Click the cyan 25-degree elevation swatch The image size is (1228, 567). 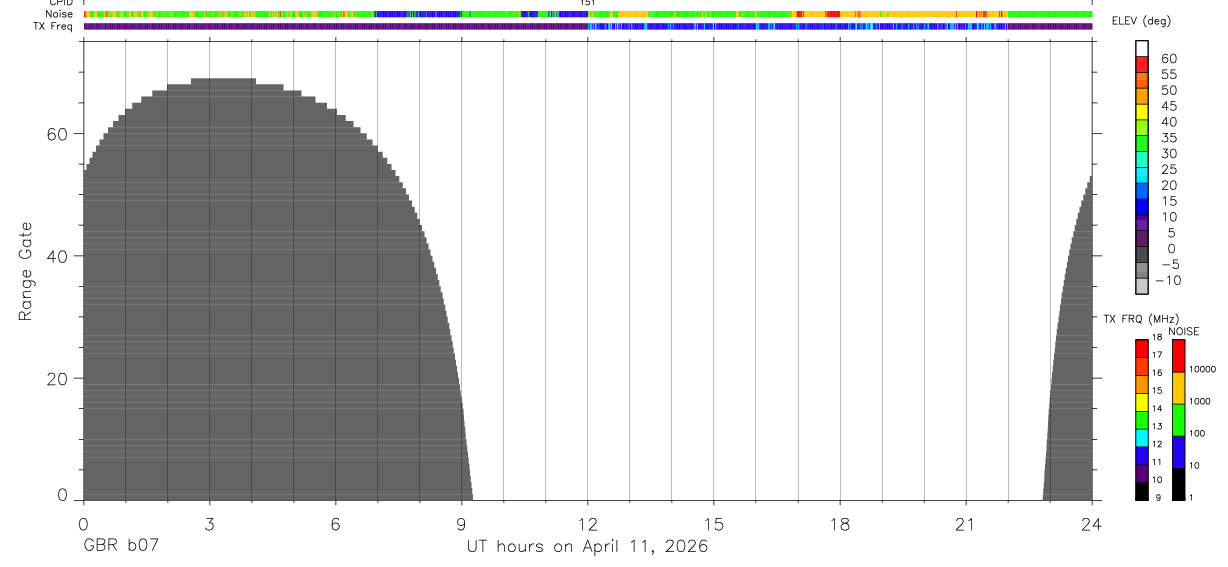coord(1142,175)
